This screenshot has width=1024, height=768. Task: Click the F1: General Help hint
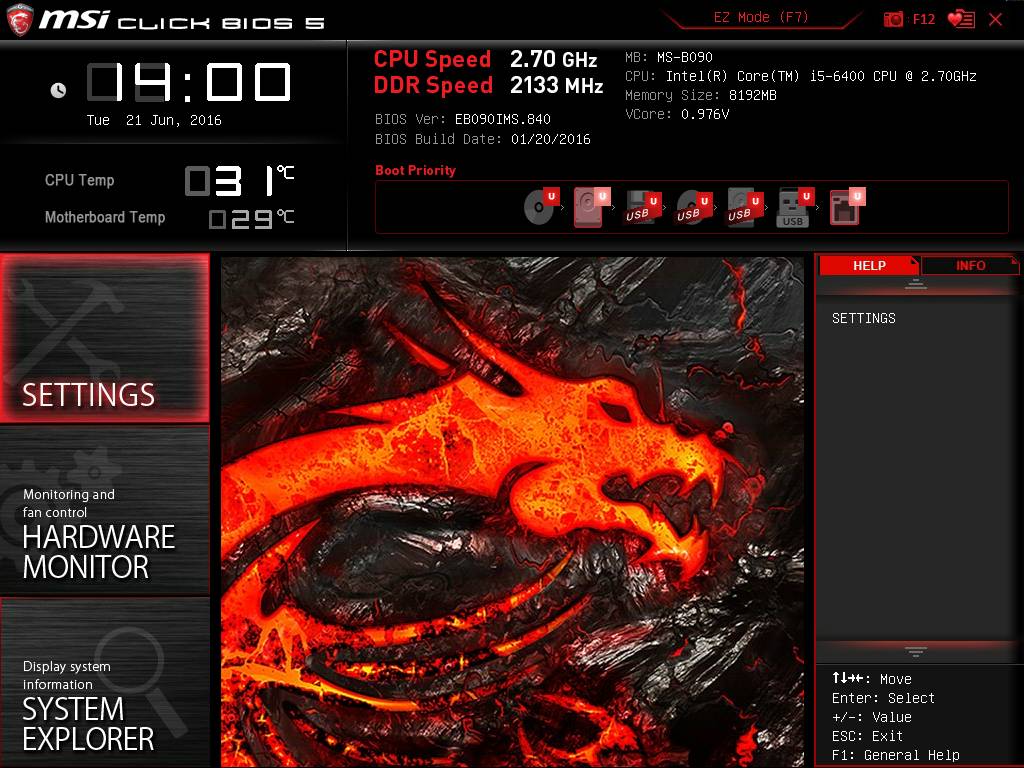coord(895,755)
